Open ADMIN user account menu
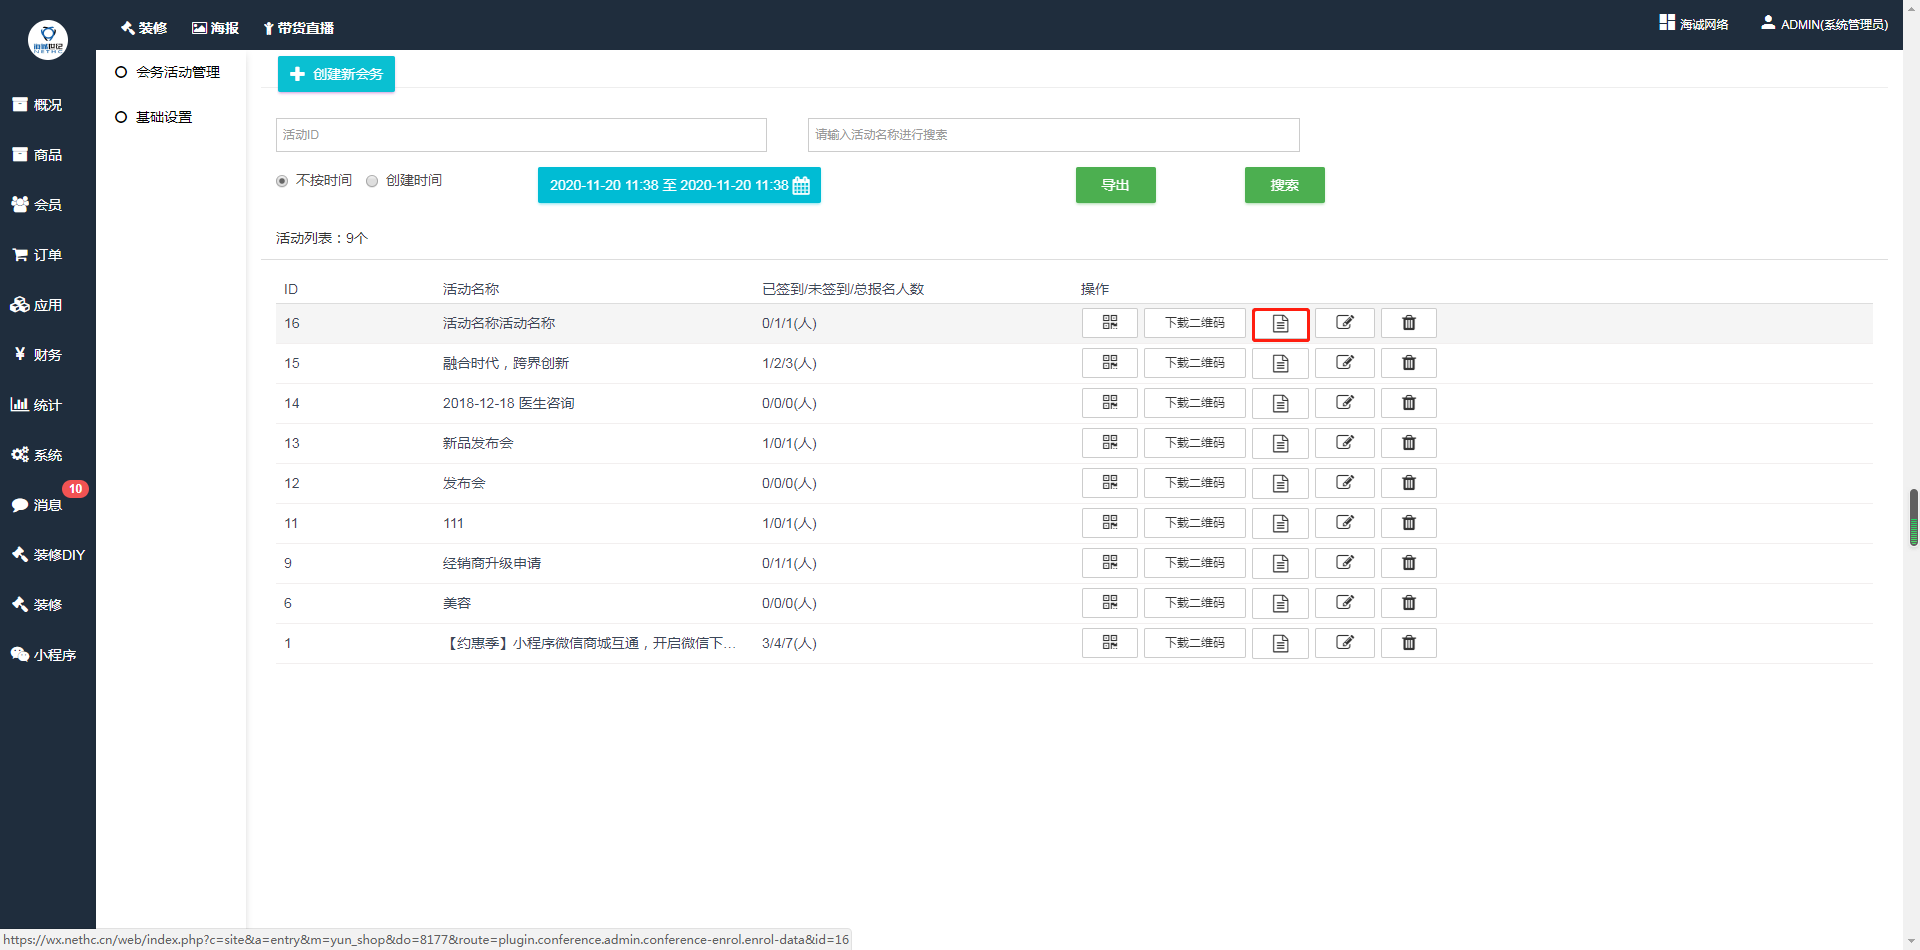This screenshot has width=1920, height=950. 1824,24
